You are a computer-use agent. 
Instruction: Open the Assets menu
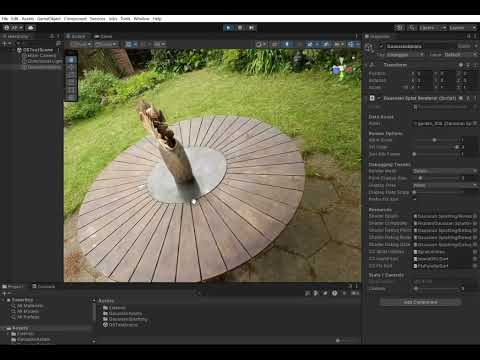[28, 19]
